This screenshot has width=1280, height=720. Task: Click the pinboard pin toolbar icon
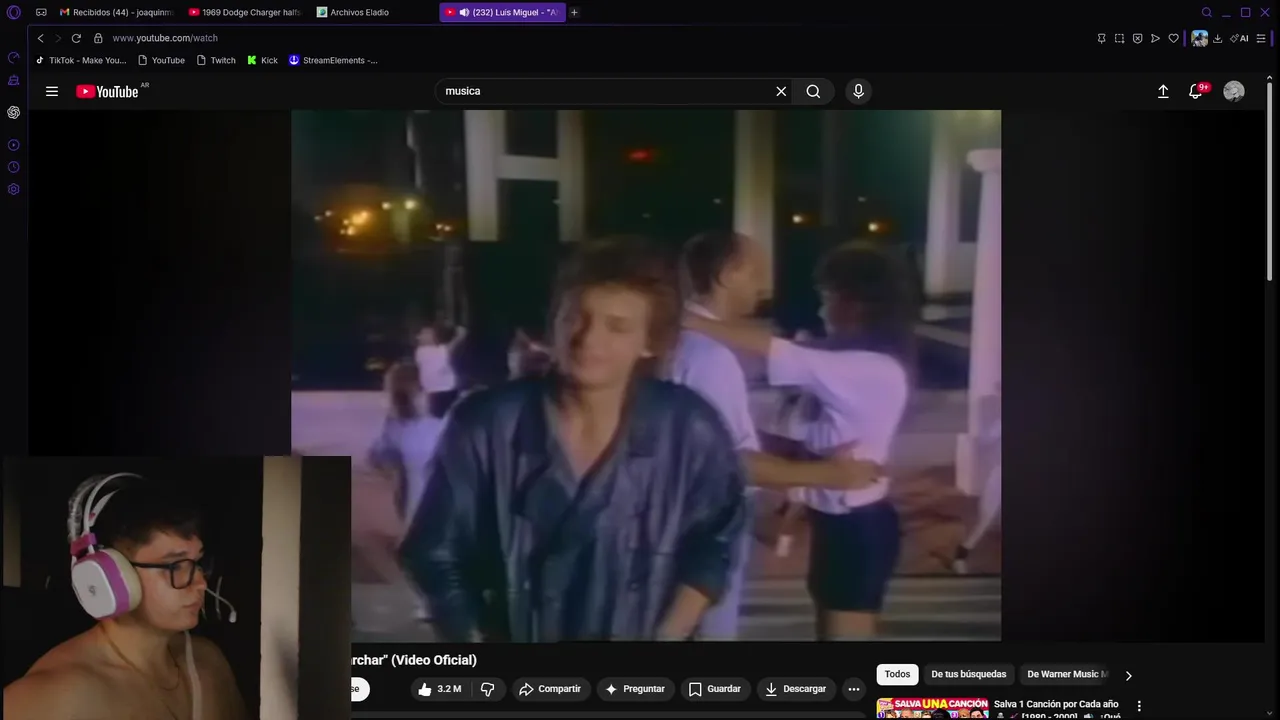pos(1102,38)
